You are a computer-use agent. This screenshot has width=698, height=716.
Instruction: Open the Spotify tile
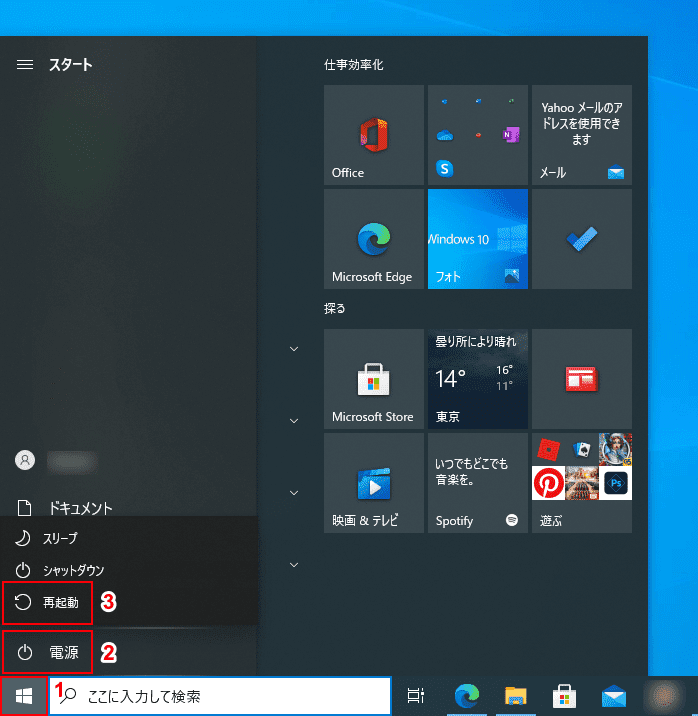[478, 483]
